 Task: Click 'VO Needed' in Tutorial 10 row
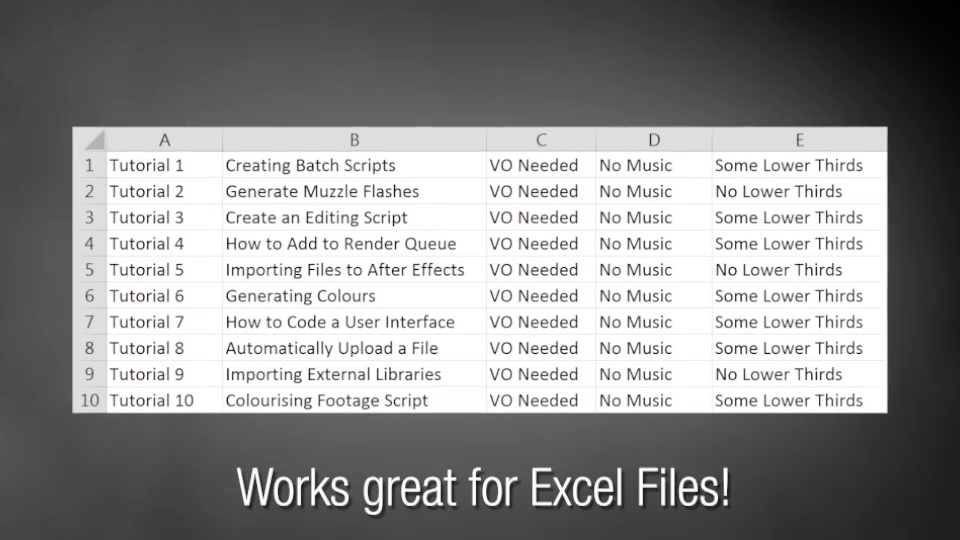point(541,400)
